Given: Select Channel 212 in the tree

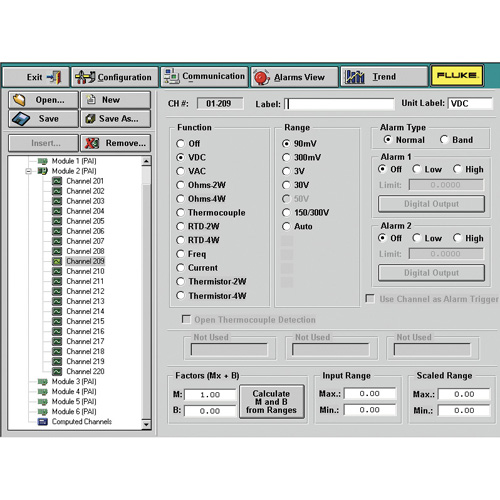Looking at the screenshot, I should coord(85,291).
